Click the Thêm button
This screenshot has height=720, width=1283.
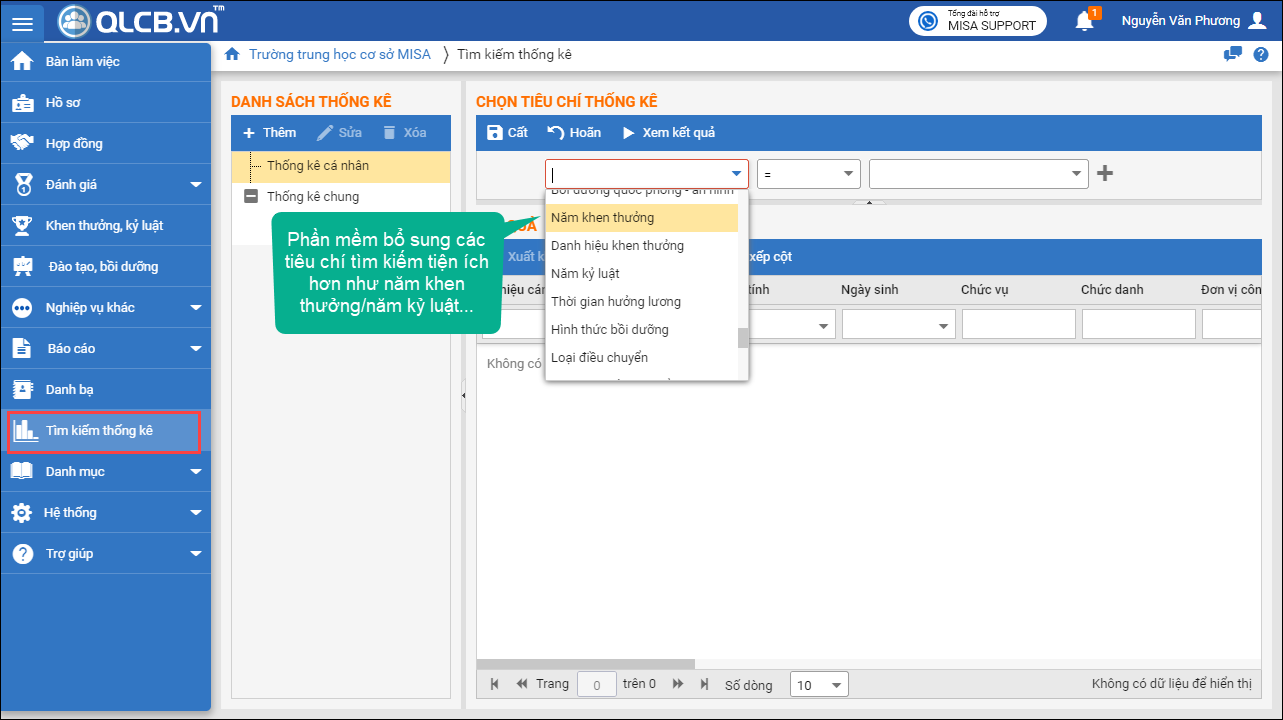(270, 132)
